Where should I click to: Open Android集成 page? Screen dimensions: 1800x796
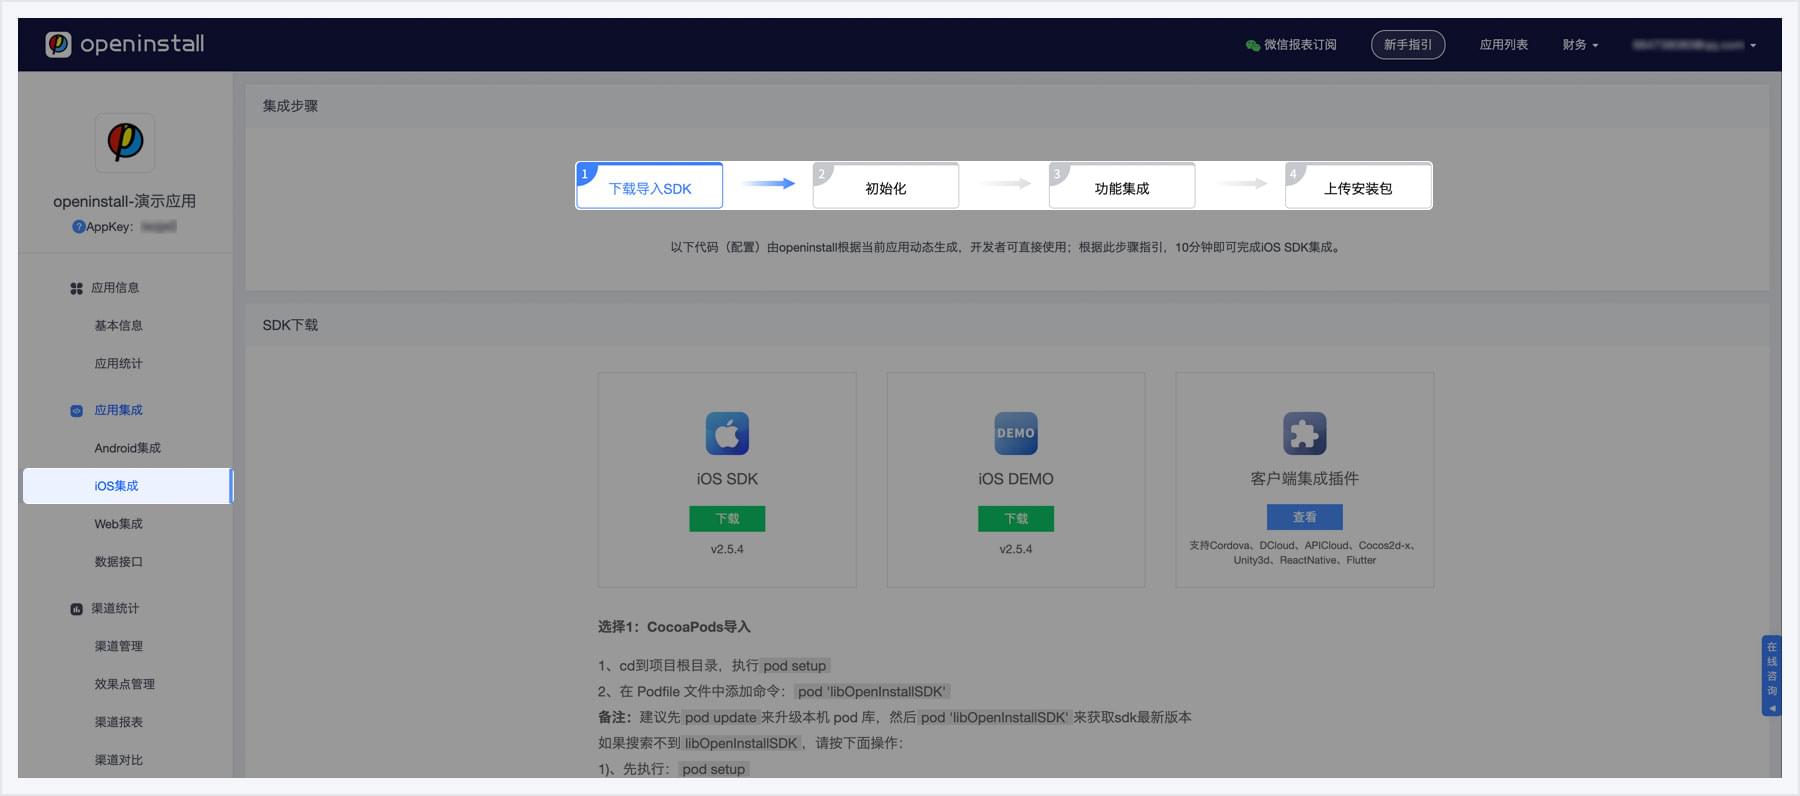click(127, 448)
